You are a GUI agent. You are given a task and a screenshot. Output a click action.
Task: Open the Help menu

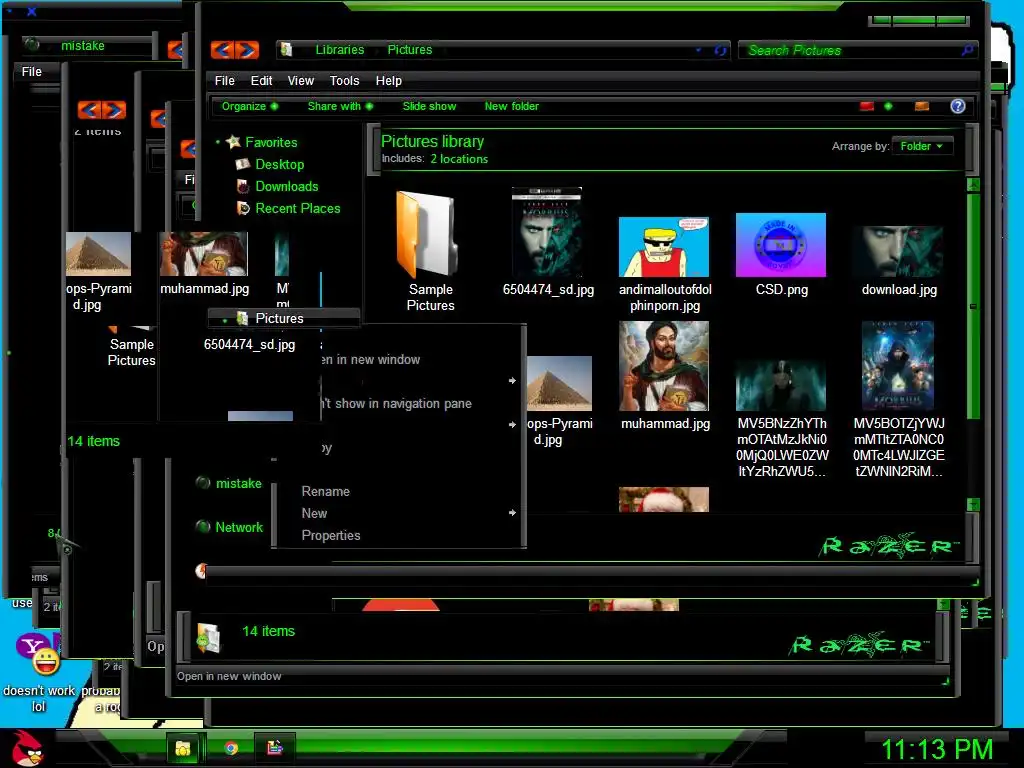(x=389, y=81)
